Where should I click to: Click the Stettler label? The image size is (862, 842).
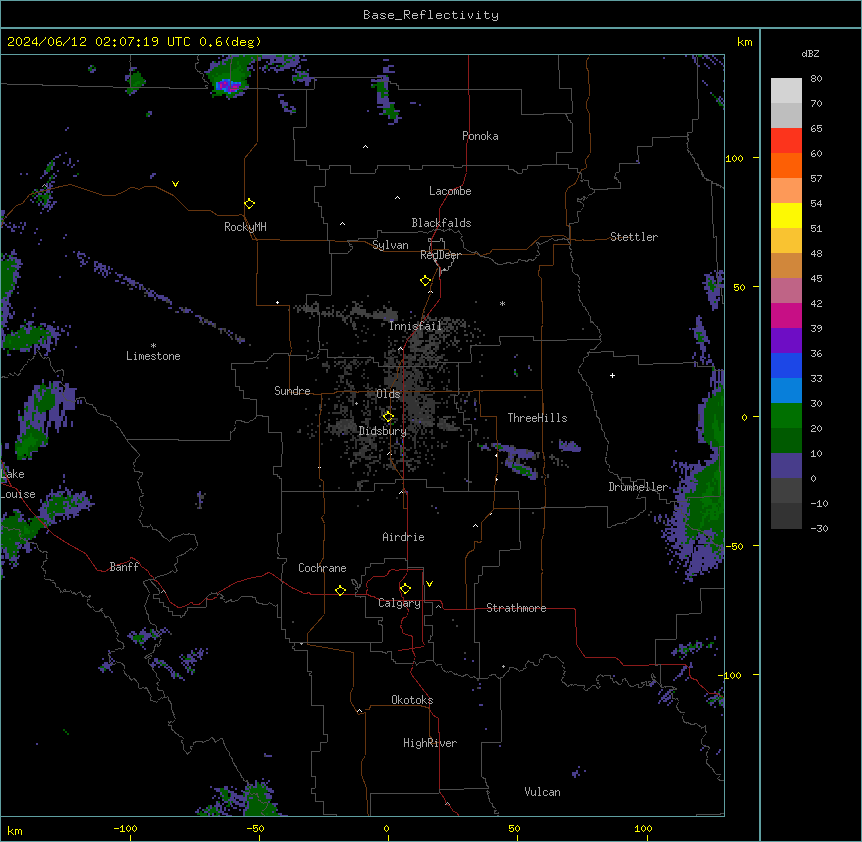pyautogui.click(x=634, y=237)
